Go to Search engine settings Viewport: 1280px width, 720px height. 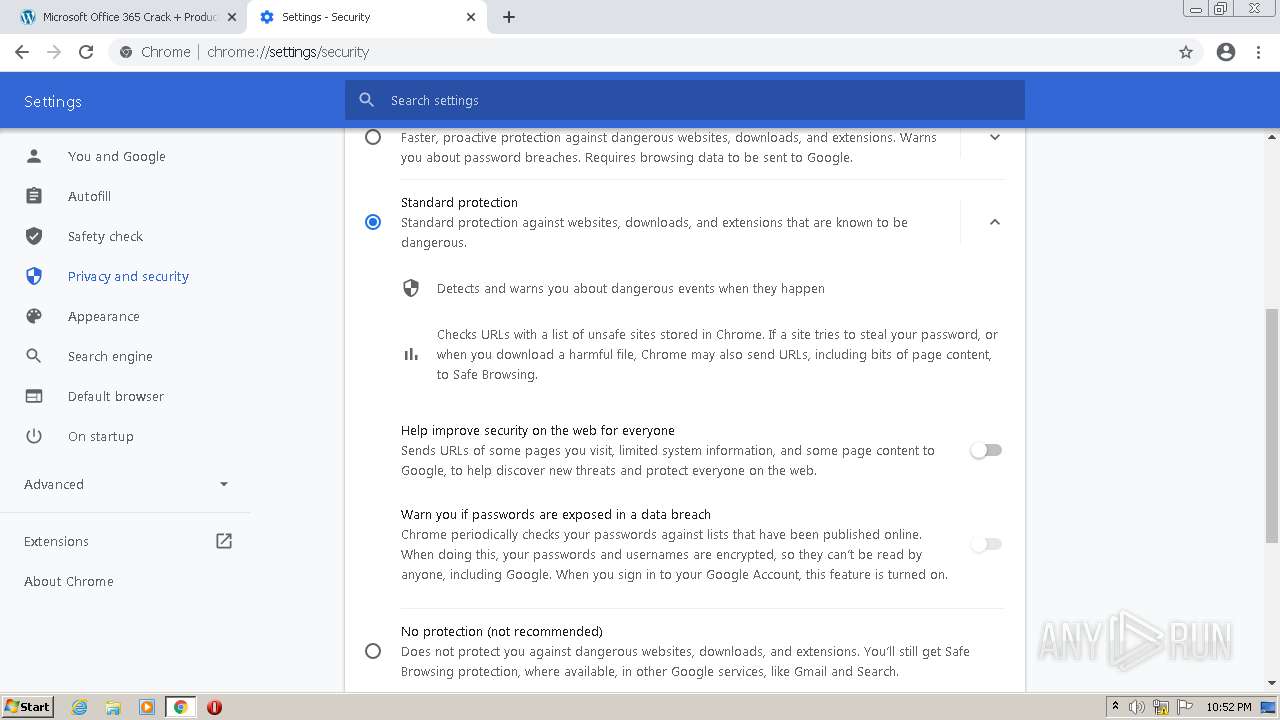point(110,356)
